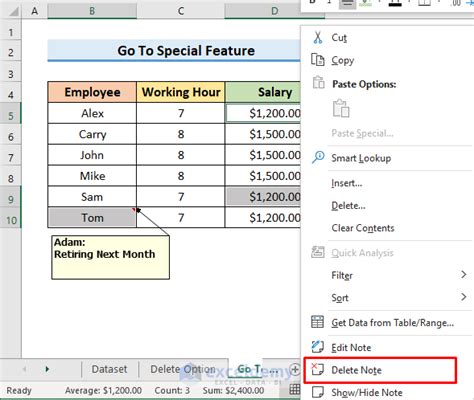Click the Count: 3 status entry
Viewport: 474px width, 400px height.
click(172, 390)
